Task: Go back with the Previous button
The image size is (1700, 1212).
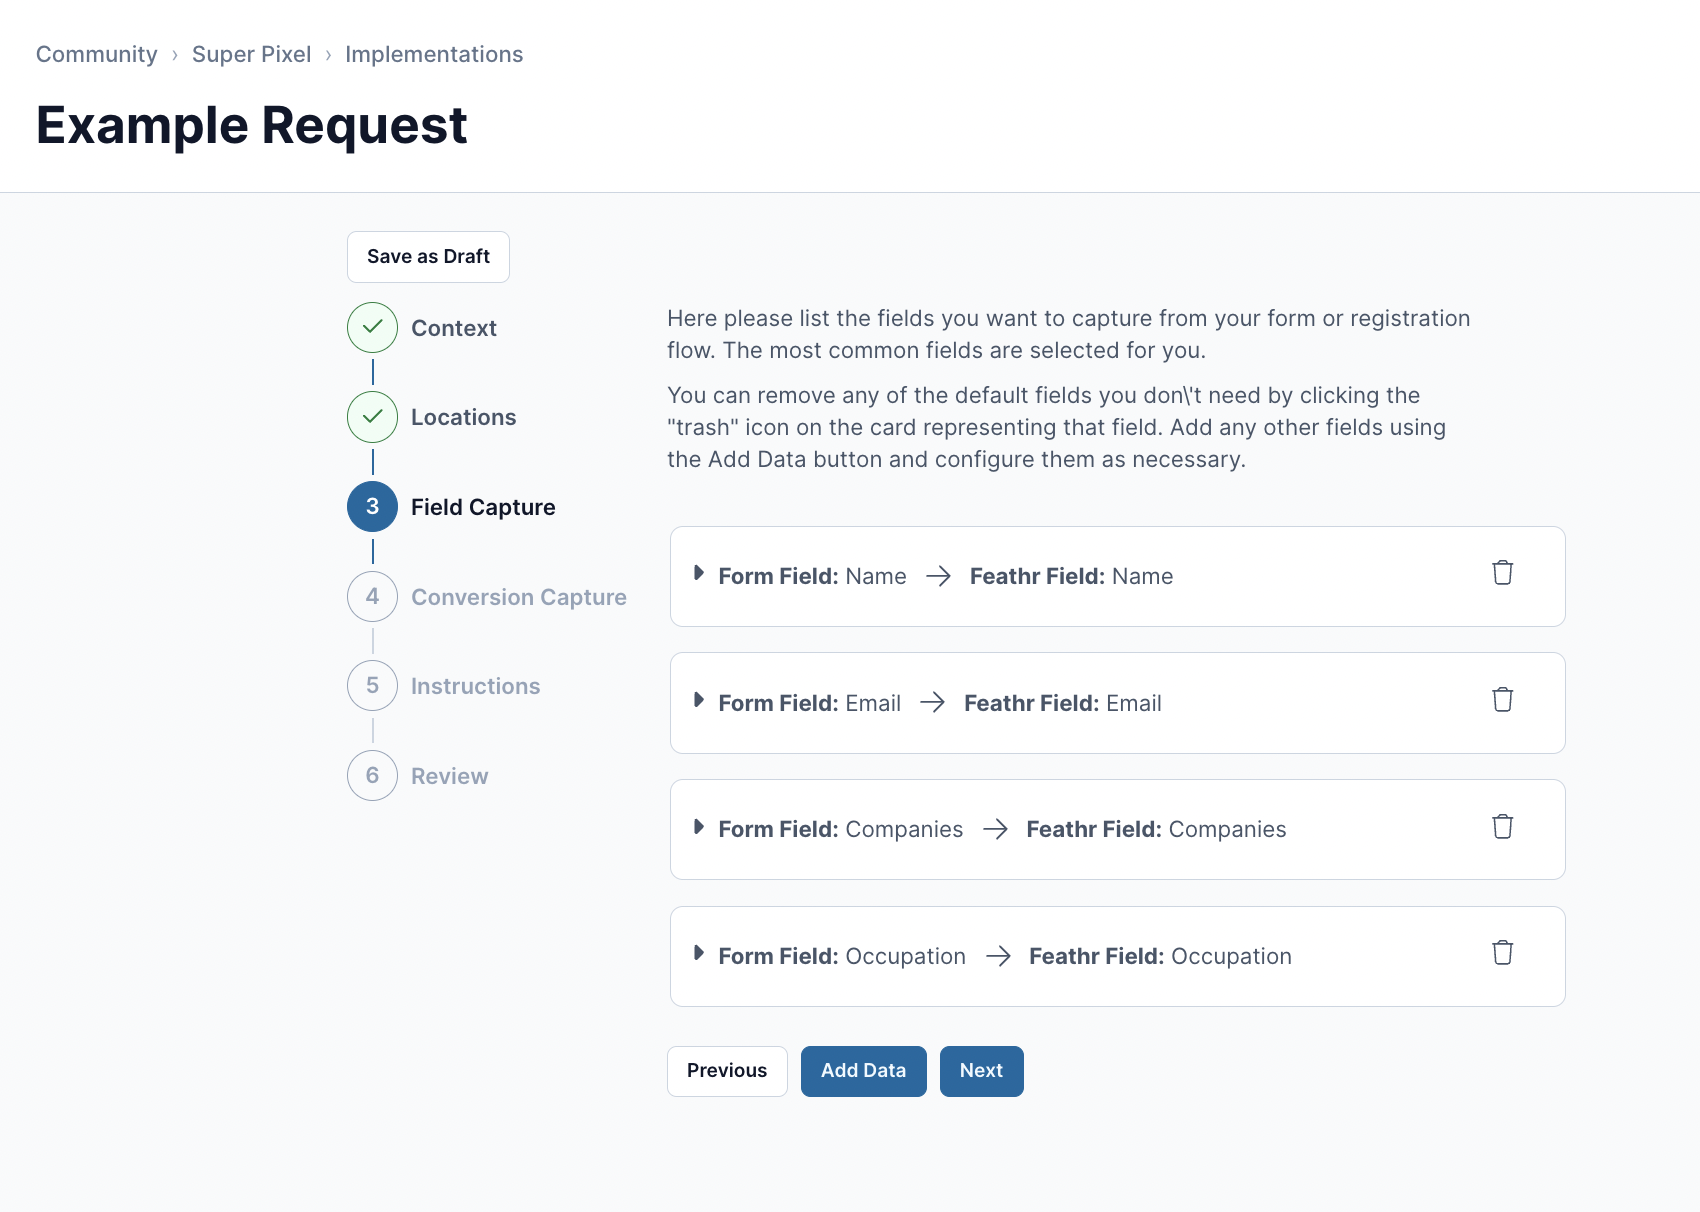Action: (x=727, y=1071)
